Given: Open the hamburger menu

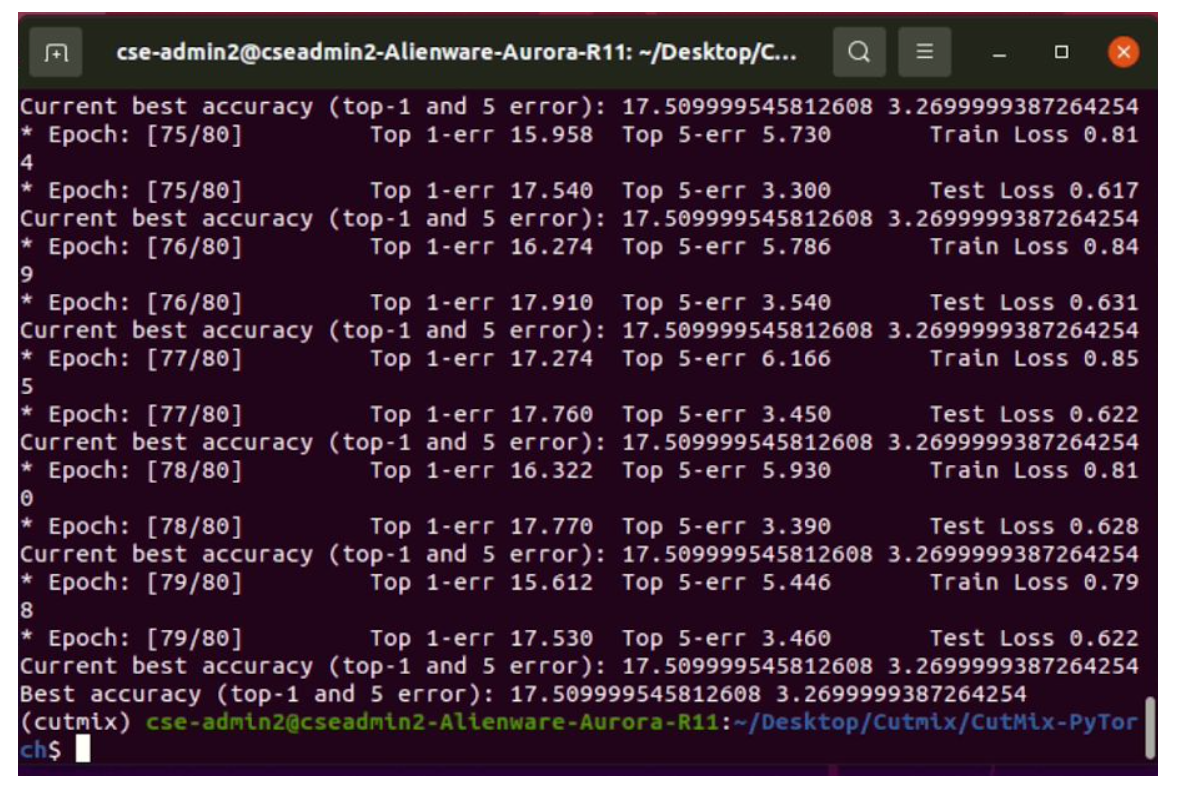Looking at the screenshot, I should coord(924,52).
